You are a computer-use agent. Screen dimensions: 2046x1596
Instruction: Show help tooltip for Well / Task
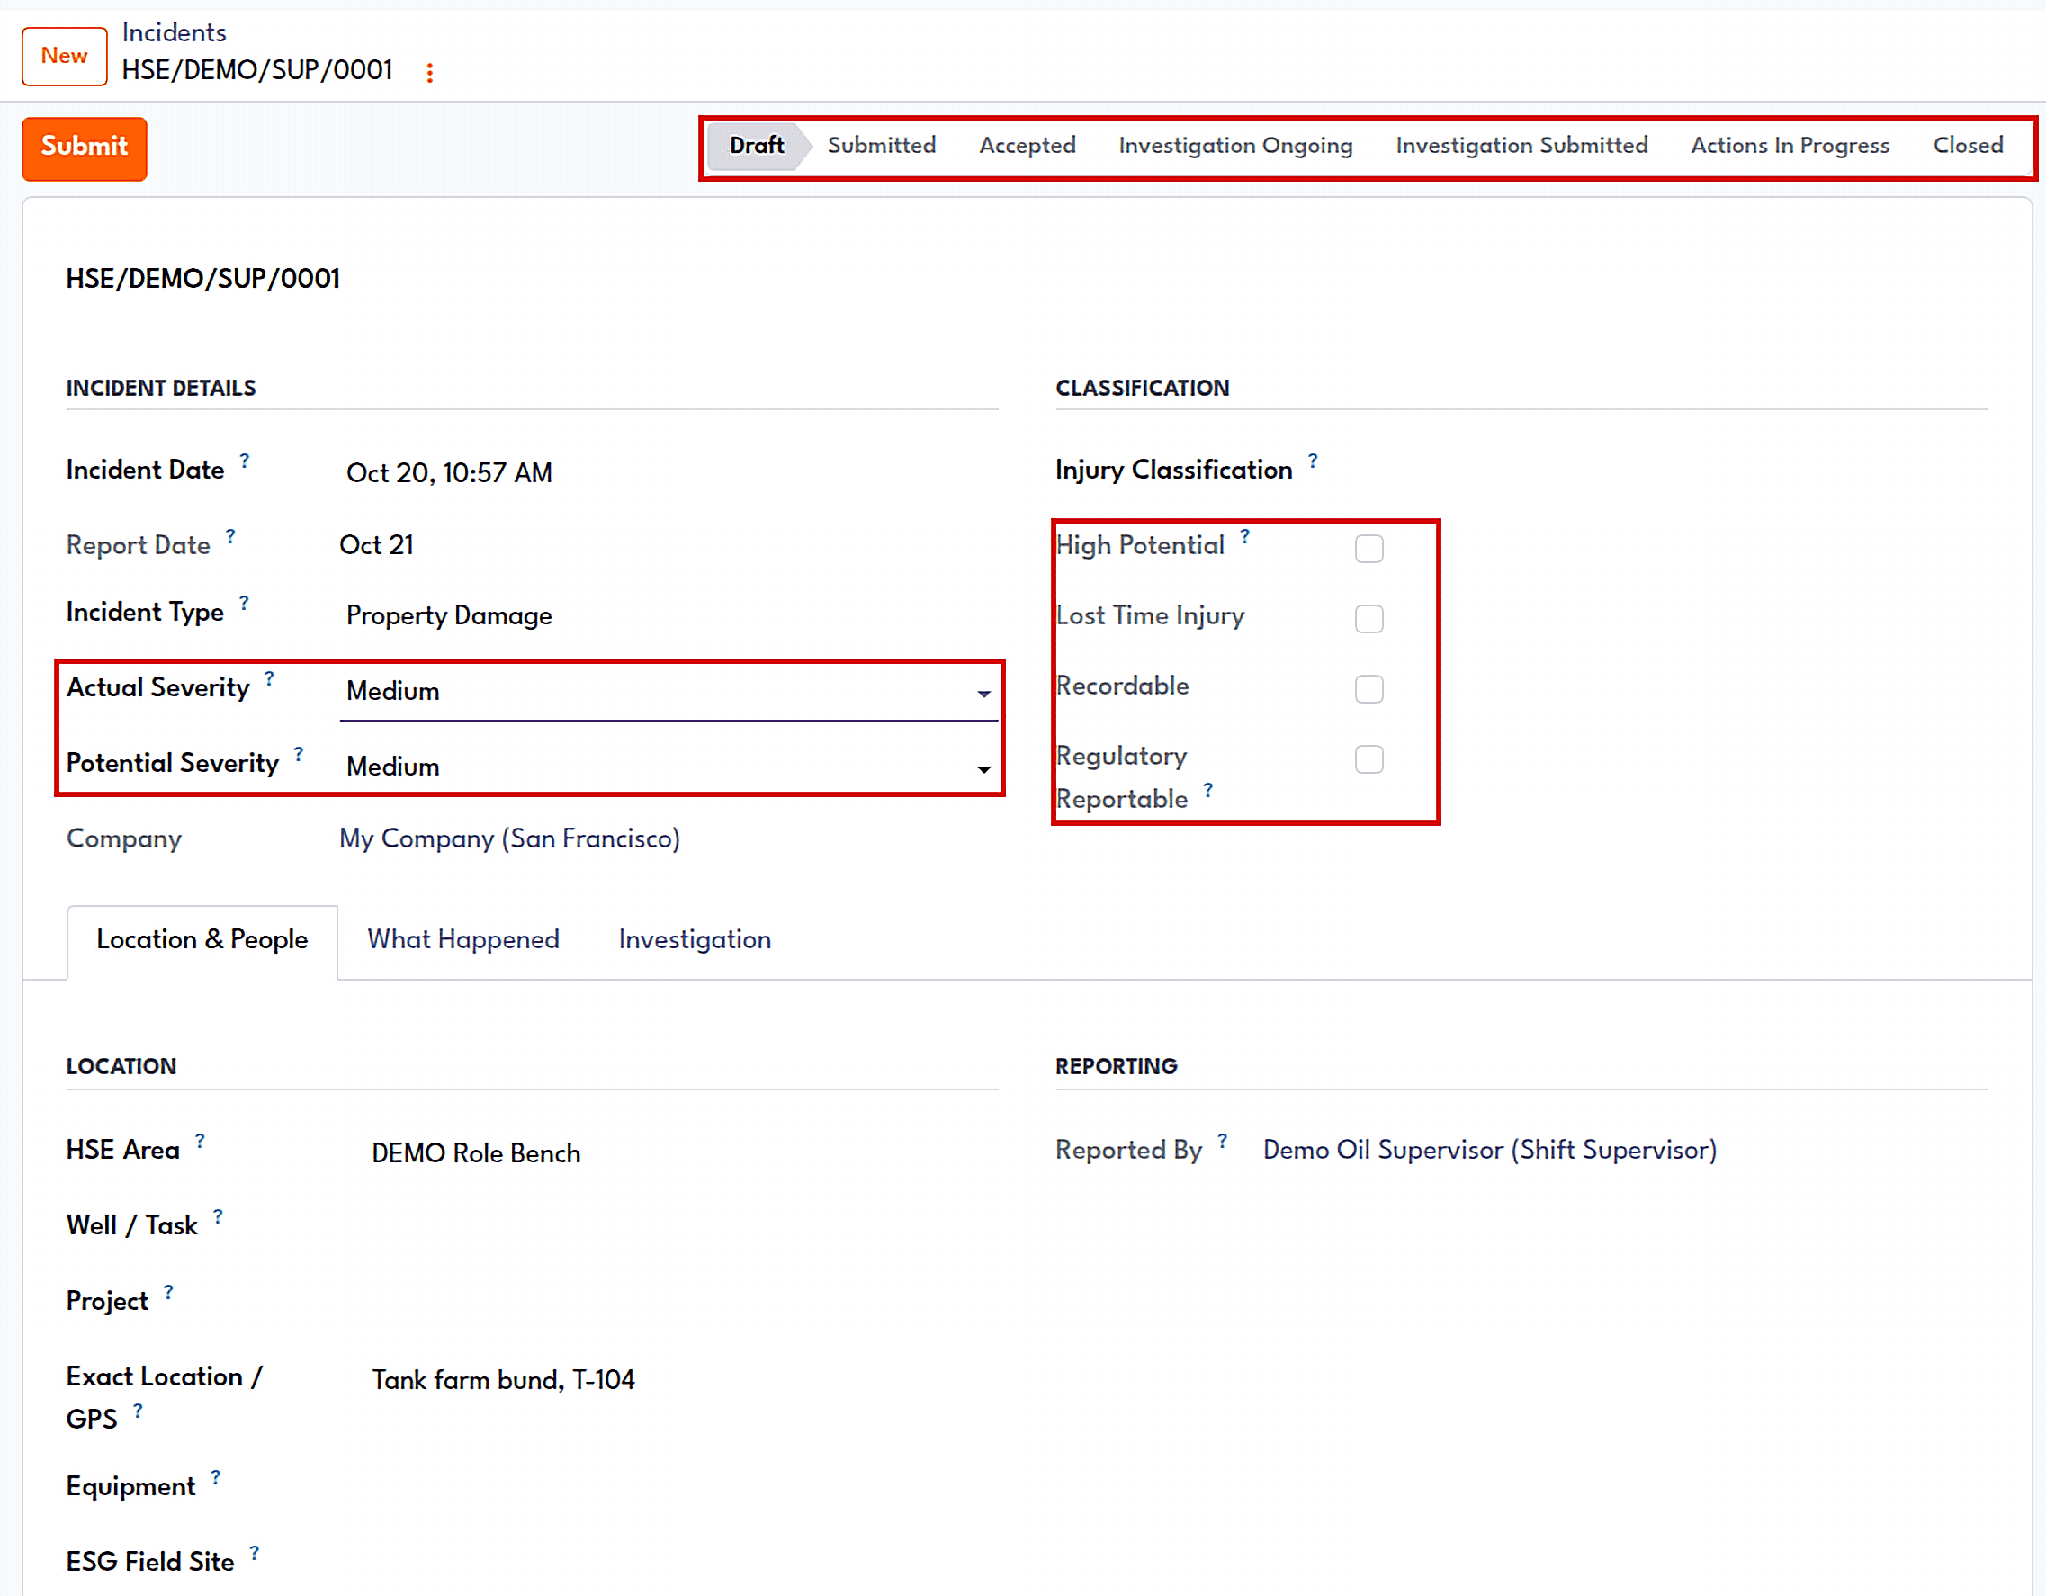(218, 1216)
